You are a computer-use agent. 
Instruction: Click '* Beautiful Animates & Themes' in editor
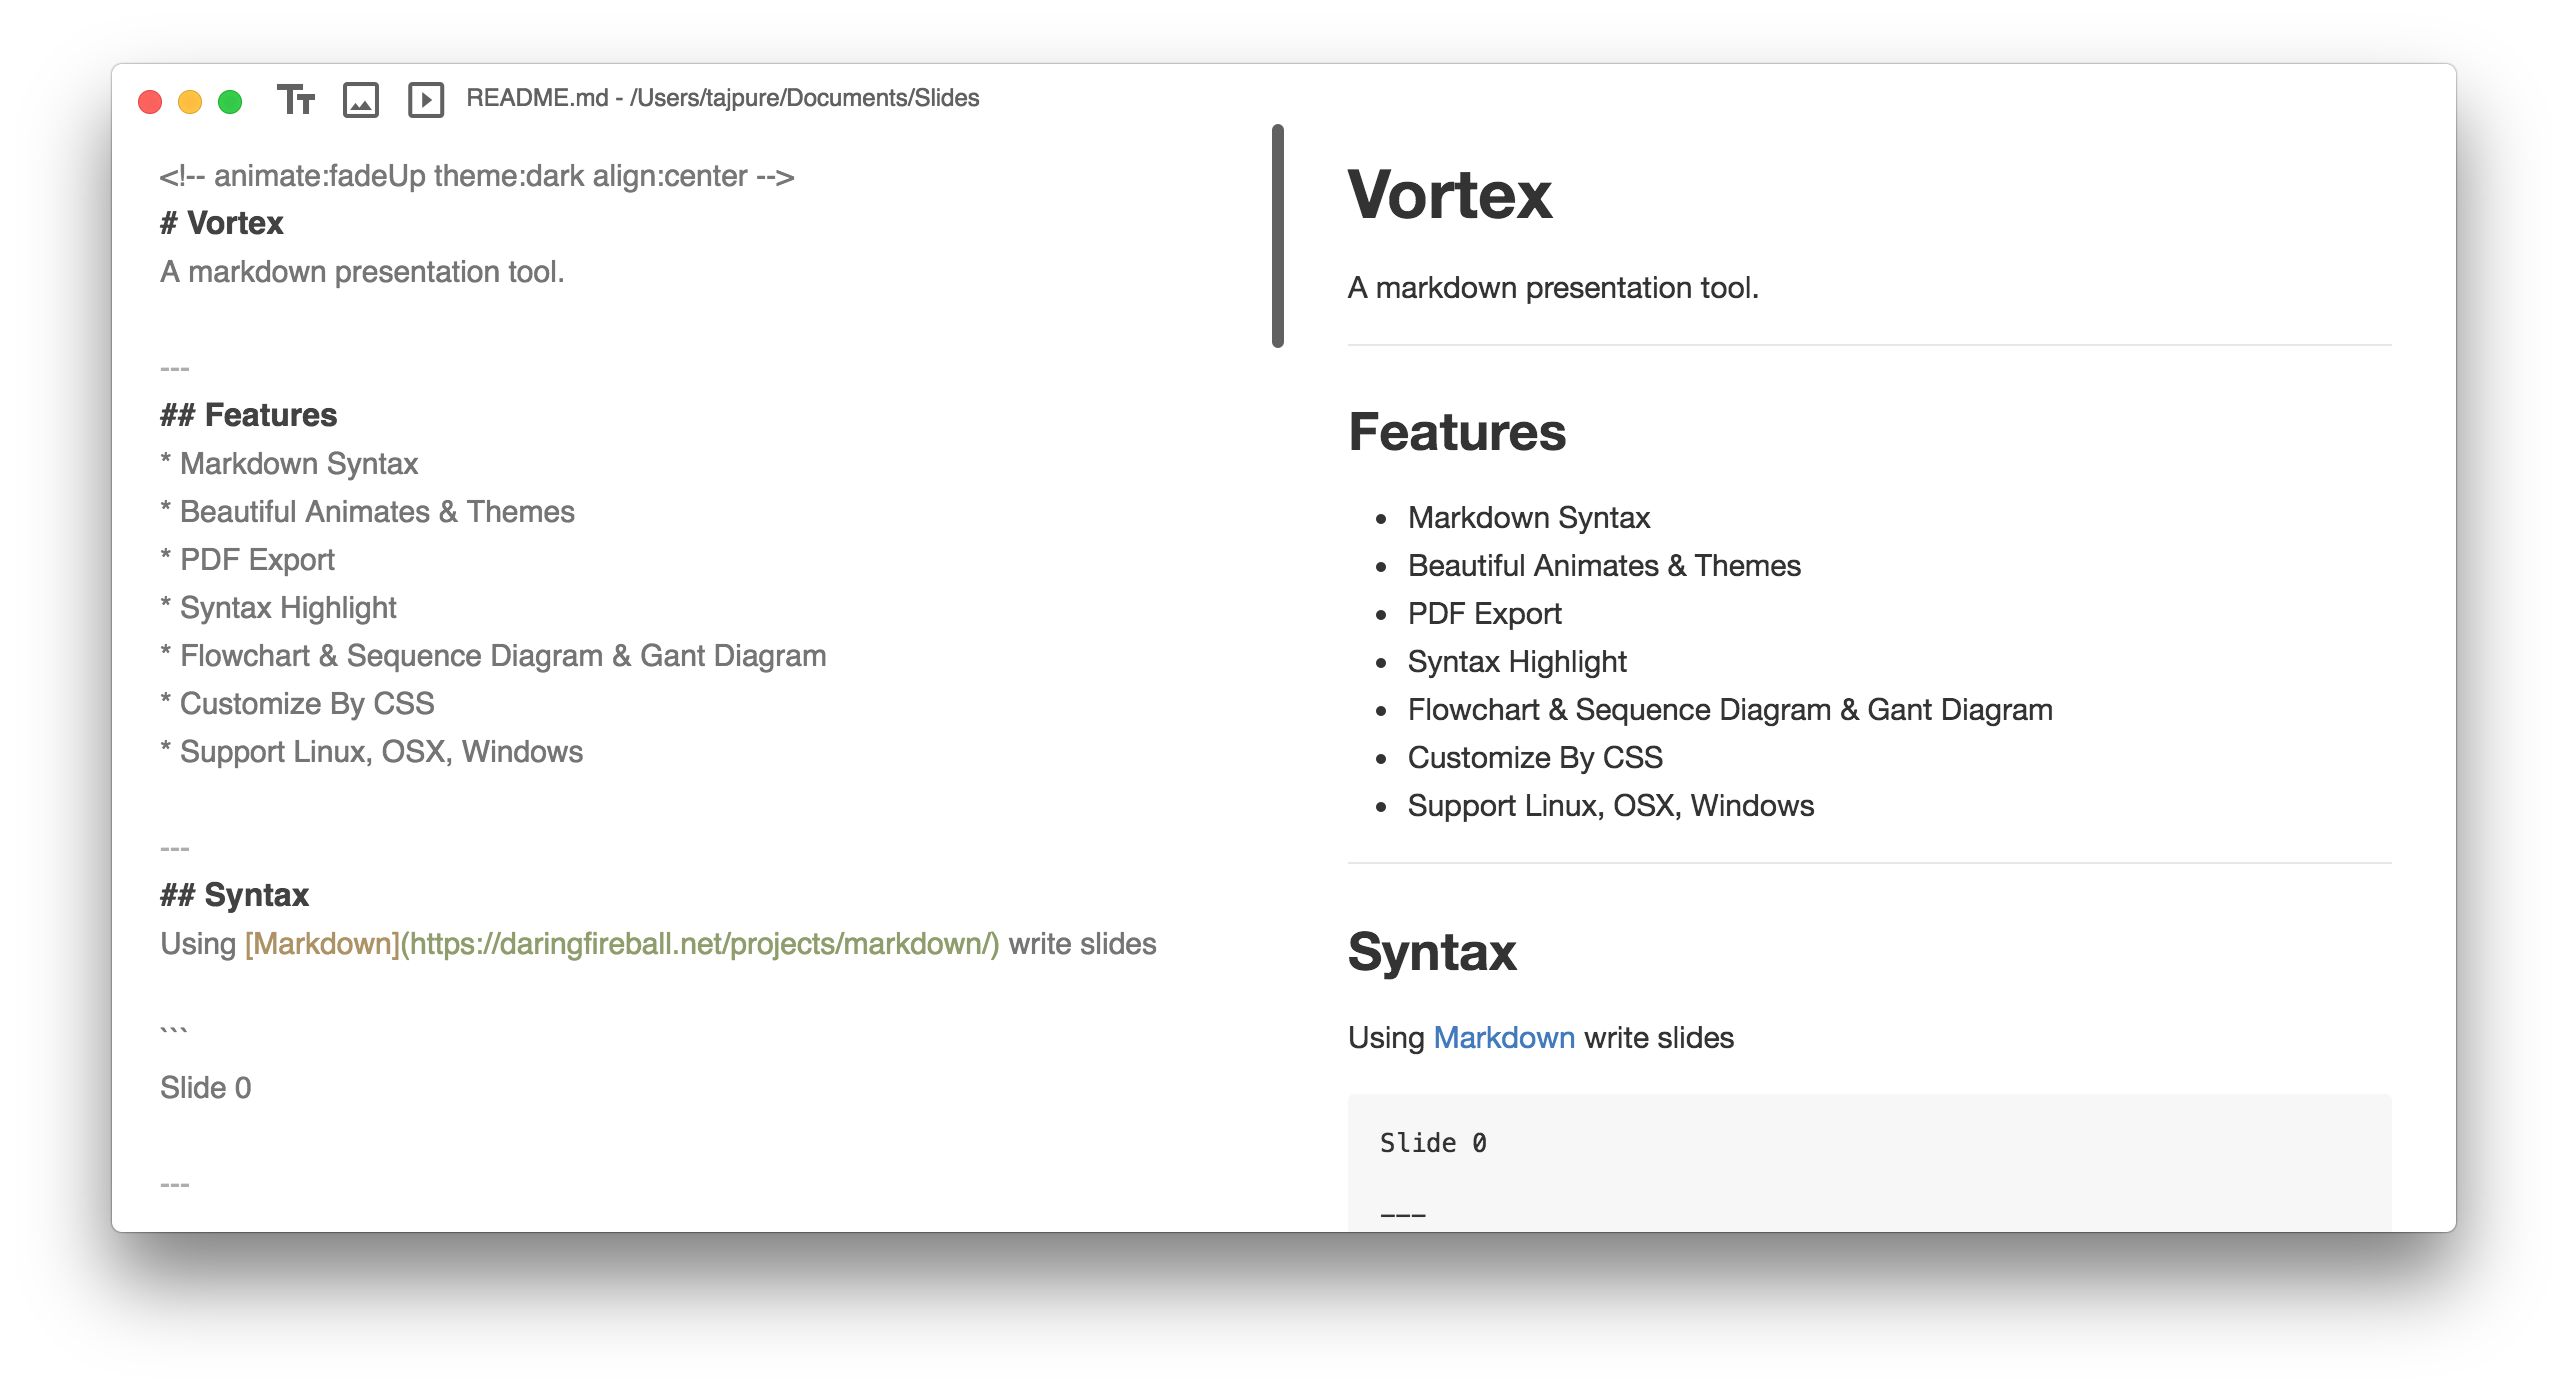tap(367, 512)
